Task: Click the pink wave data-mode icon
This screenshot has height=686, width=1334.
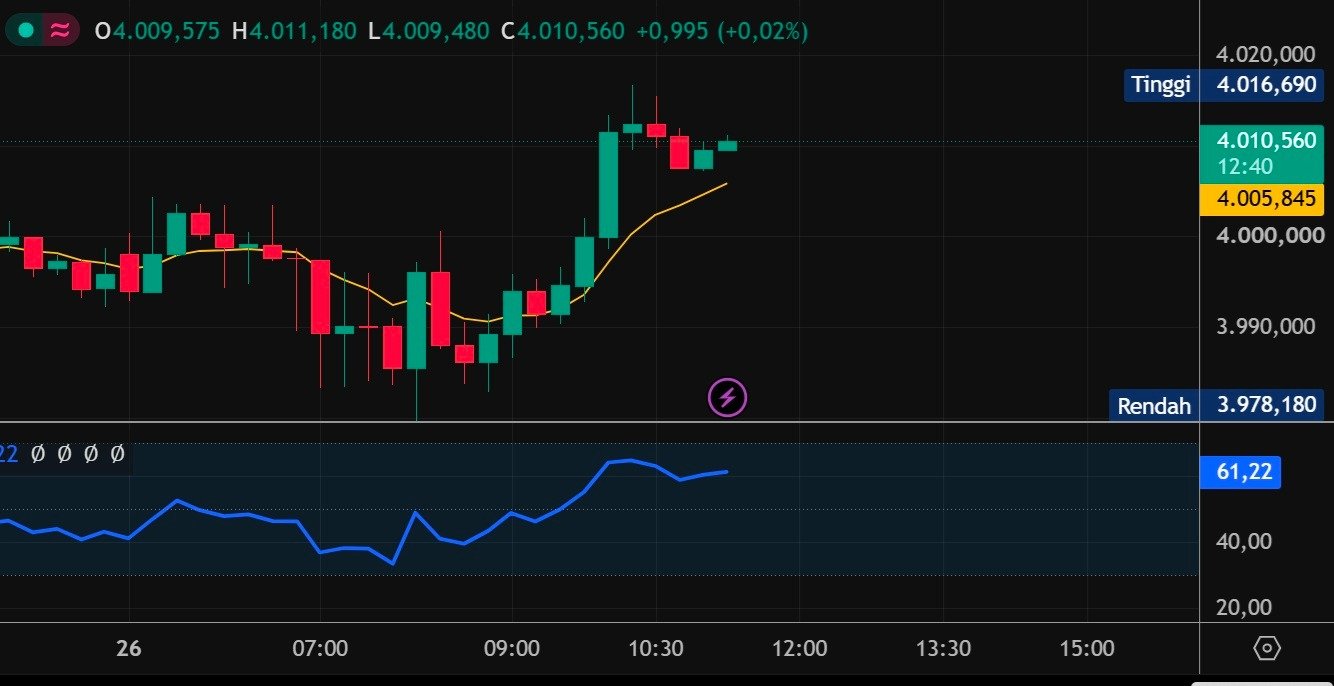Action: 60,31
